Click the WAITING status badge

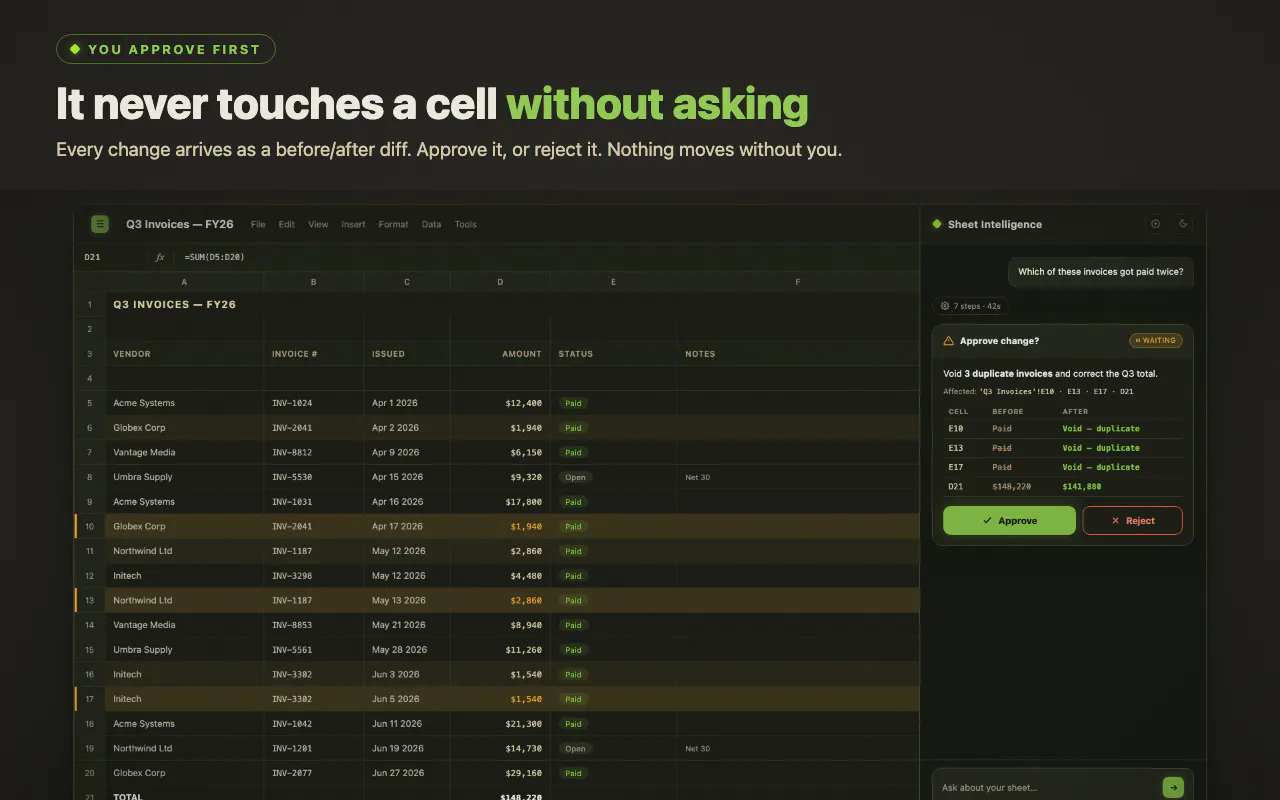tap(1156, 341)
